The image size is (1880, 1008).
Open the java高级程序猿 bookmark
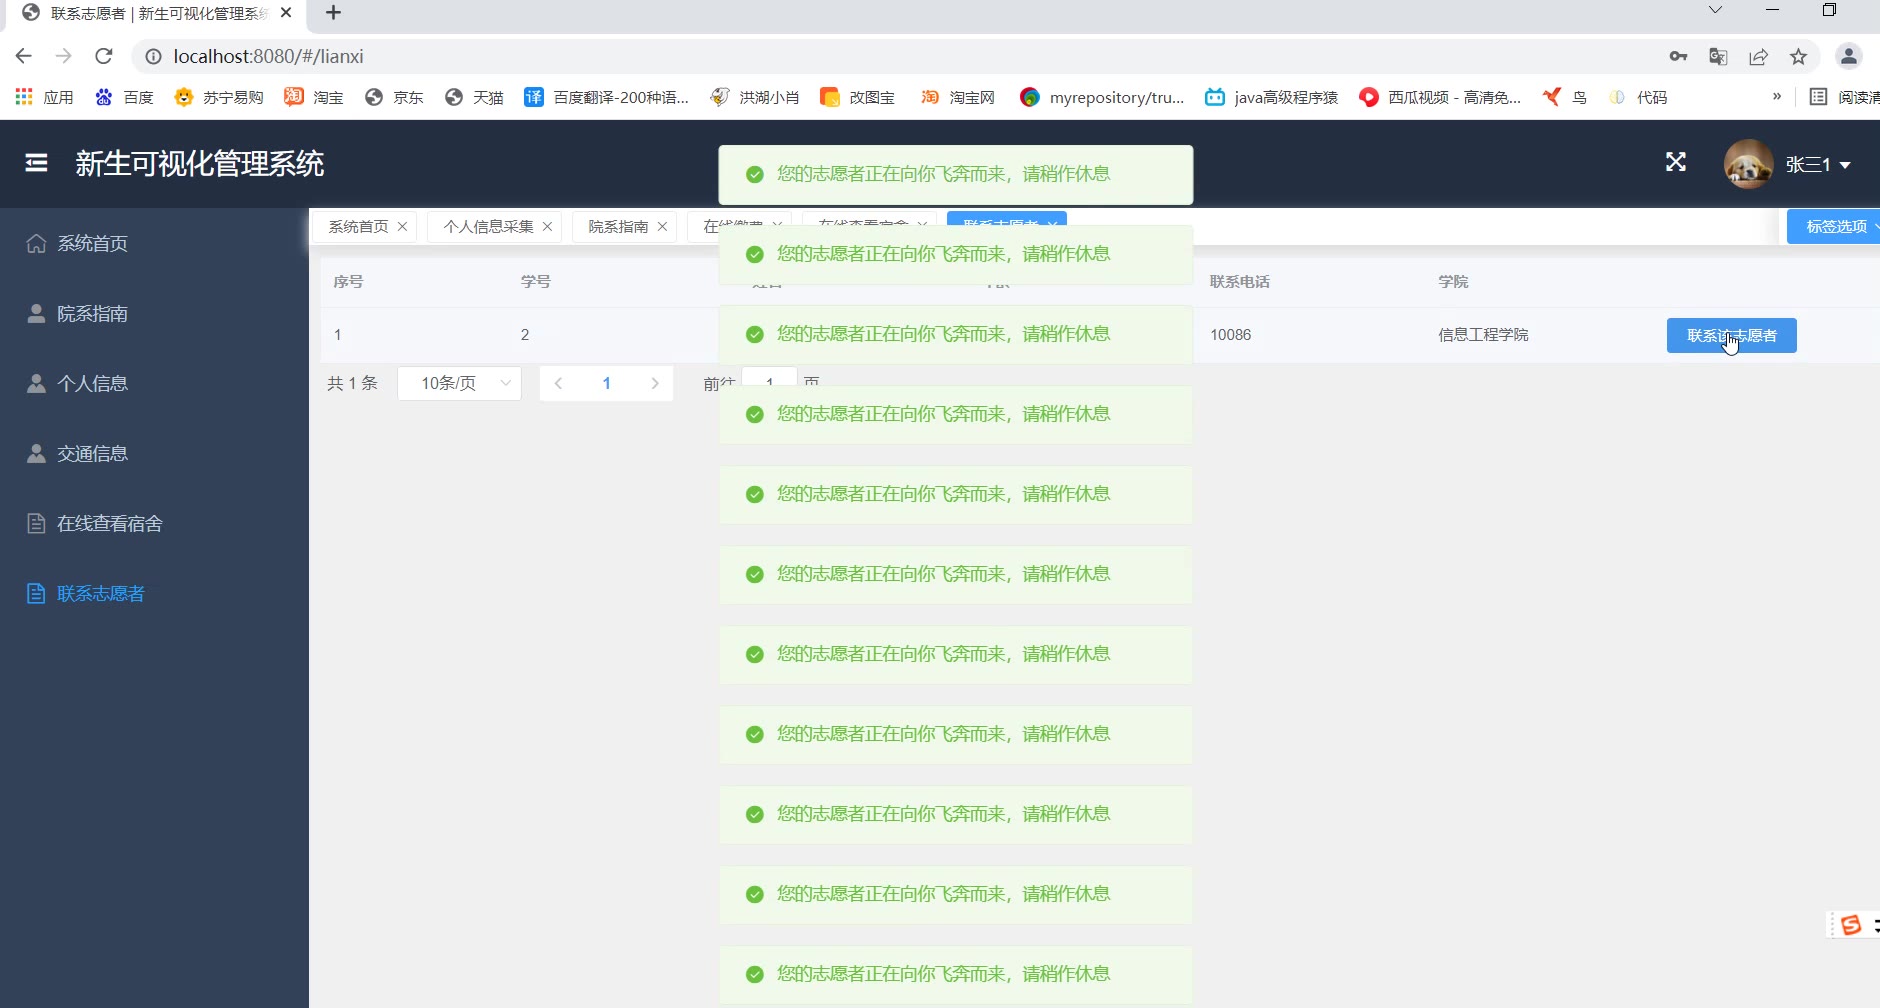(x=1271, y=97)
